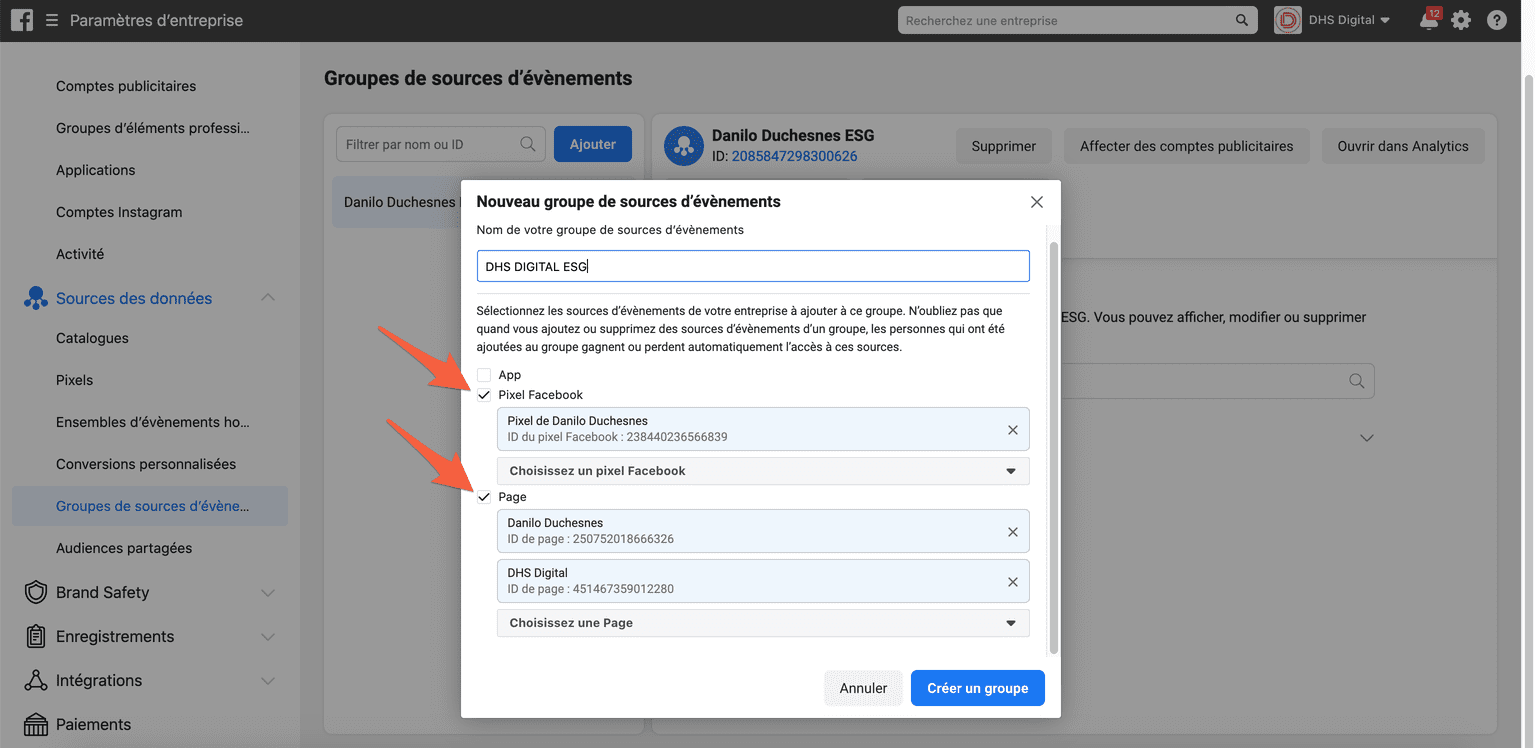Viewport: 1535px width, 748px height.
Task: Open Comptes publicitaires in sidebar
Action: tap(126, 86)
